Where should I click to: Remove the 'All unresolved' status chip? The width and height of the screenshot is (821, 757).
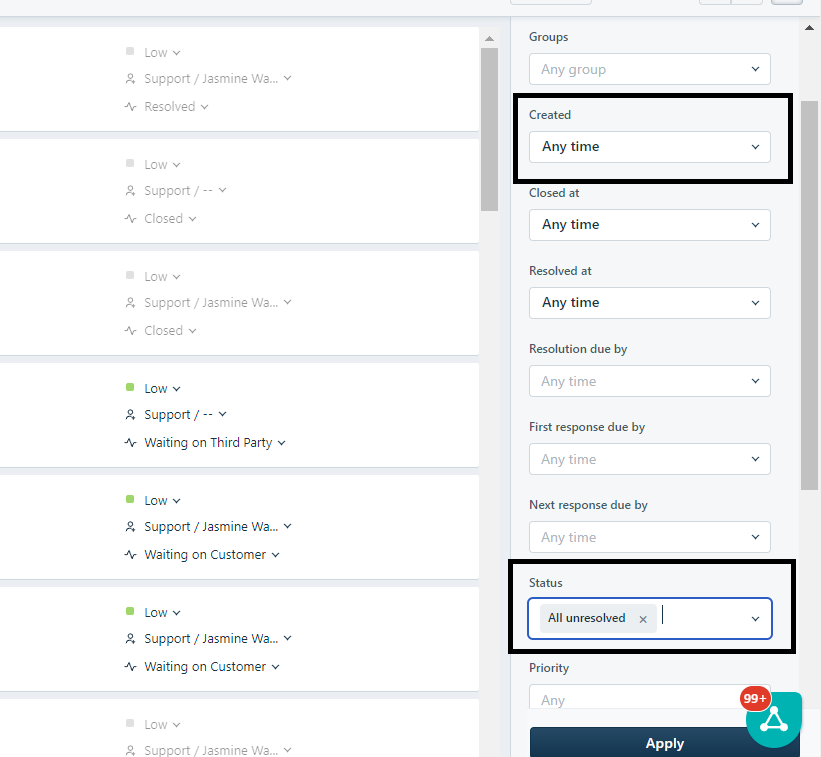click(643, 619)
